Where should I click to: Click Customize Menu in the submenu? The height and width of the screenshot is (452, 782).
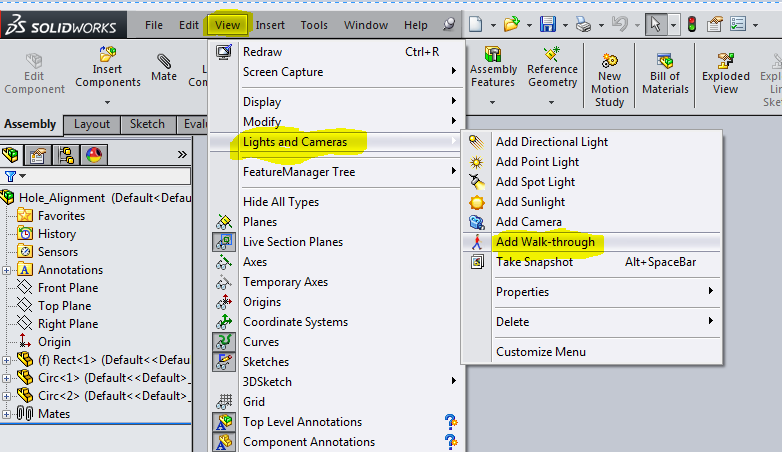coord(540,352)
